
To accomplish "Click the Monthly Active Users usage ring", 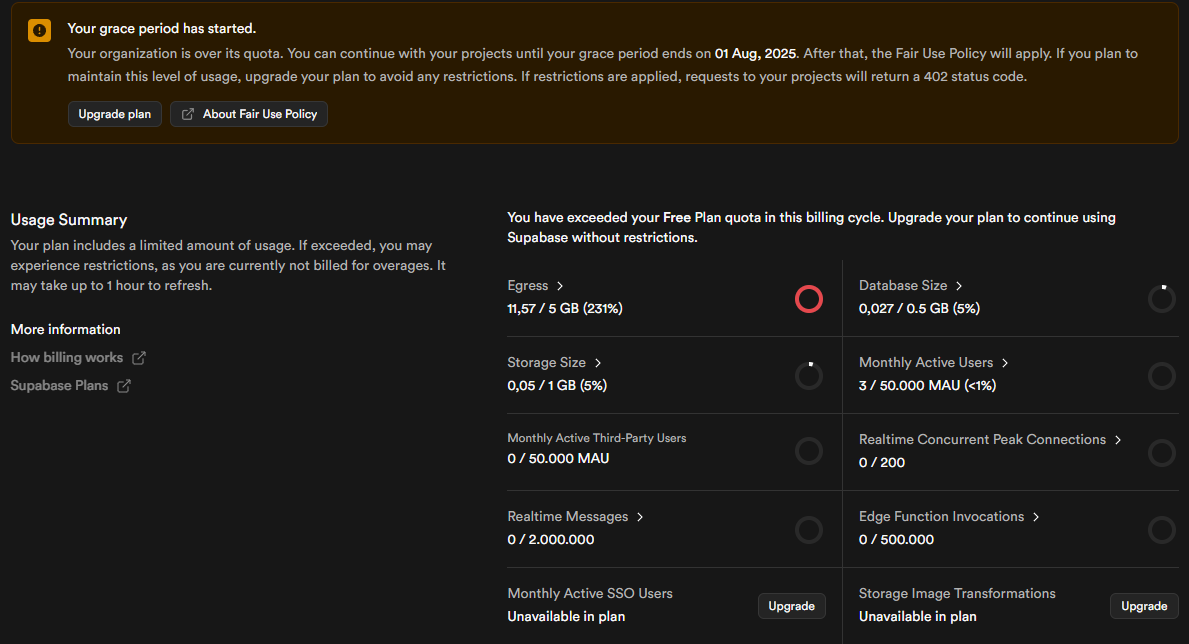I will [1161, 375].
